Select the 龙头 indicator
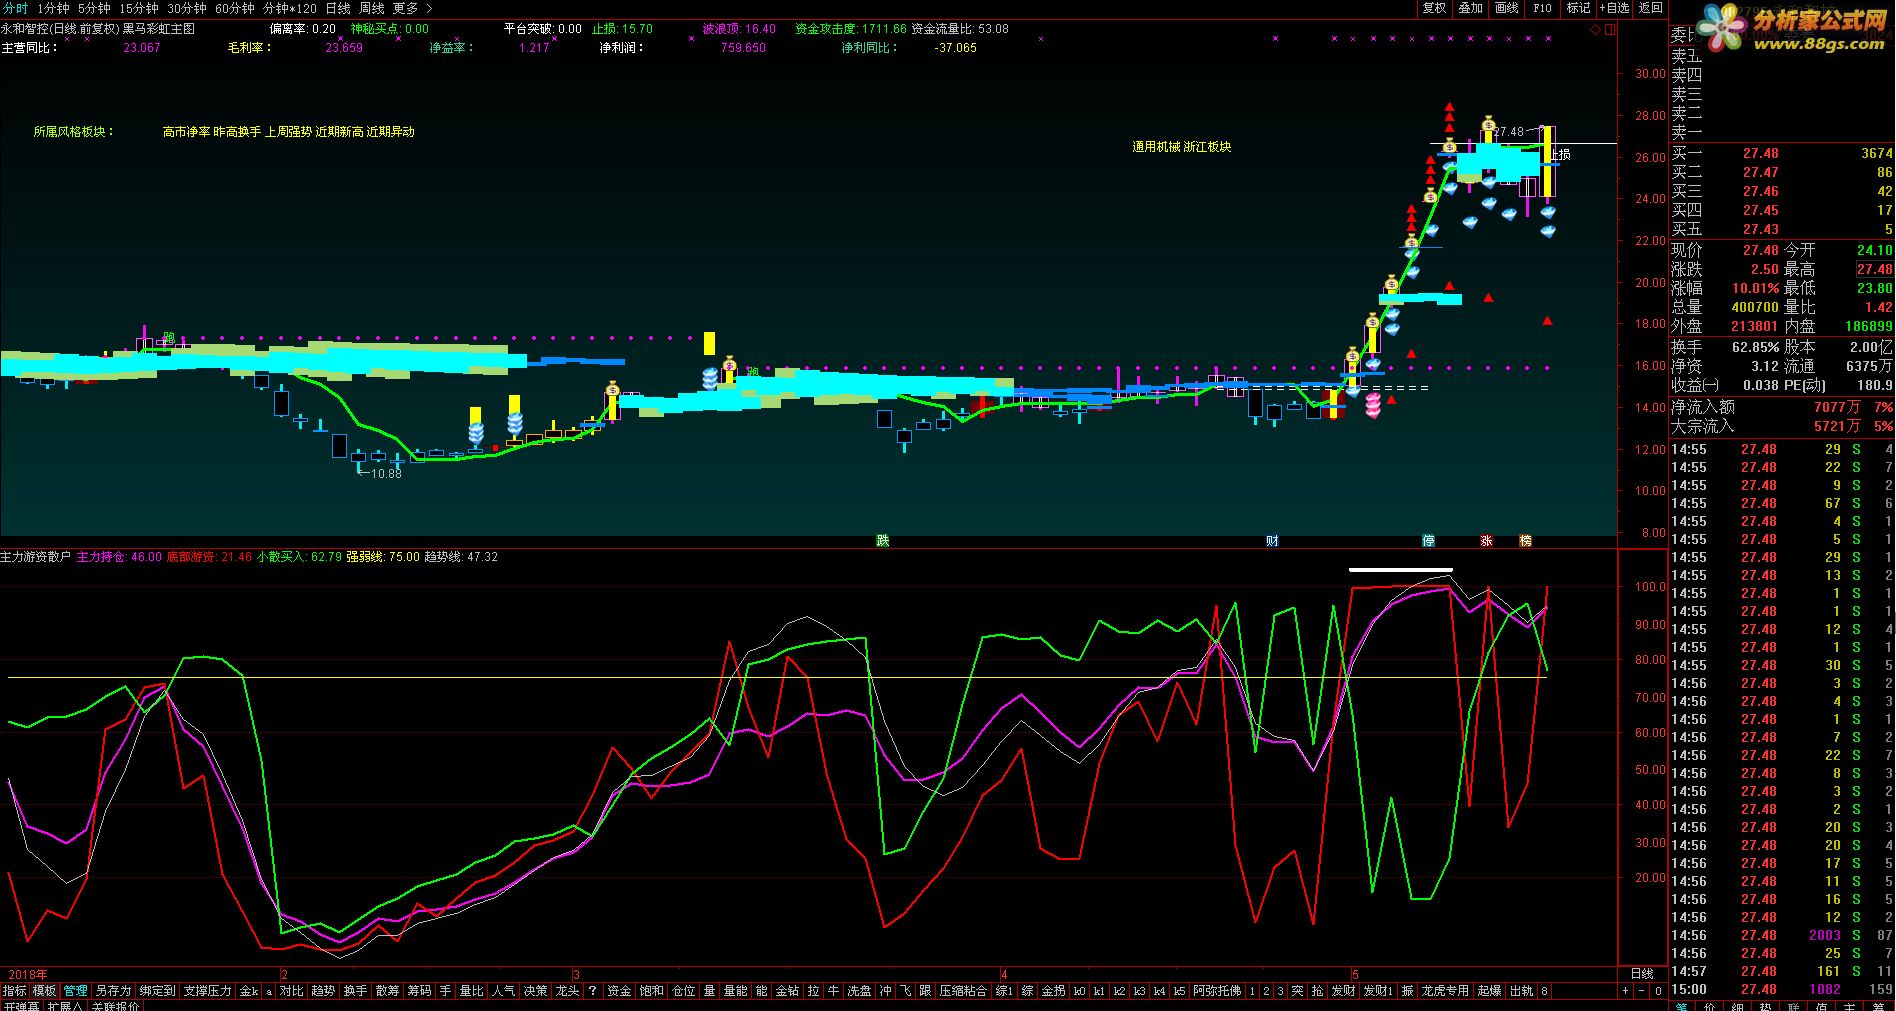Image resolution: width=1896 pixels, height=1011 pixels. click(567, 991)
